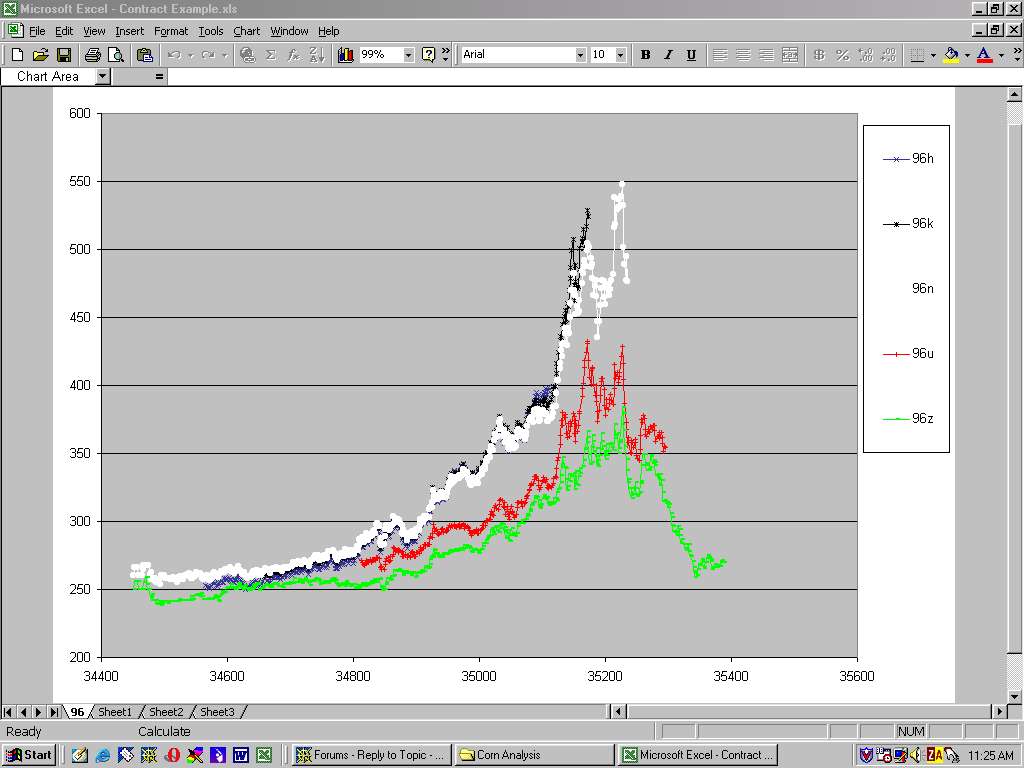Apply the yellow Fill Color bucket
Viewport: 1024px width, 768px height.
tap(951, 55)
